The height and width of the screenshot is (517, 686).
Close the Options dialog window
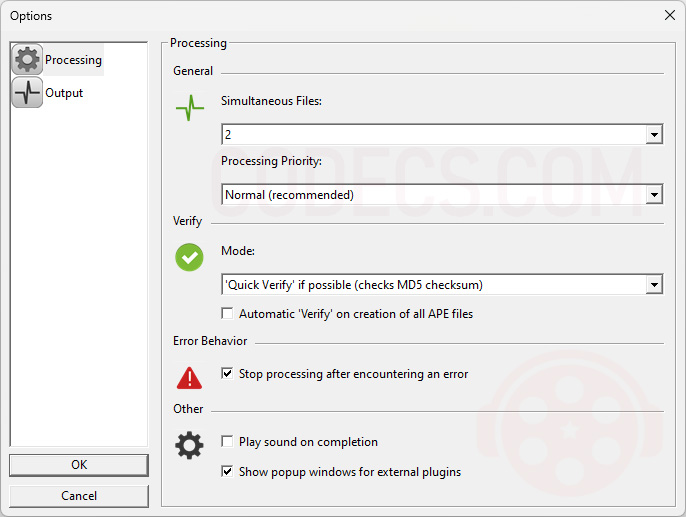pos(669,15)
